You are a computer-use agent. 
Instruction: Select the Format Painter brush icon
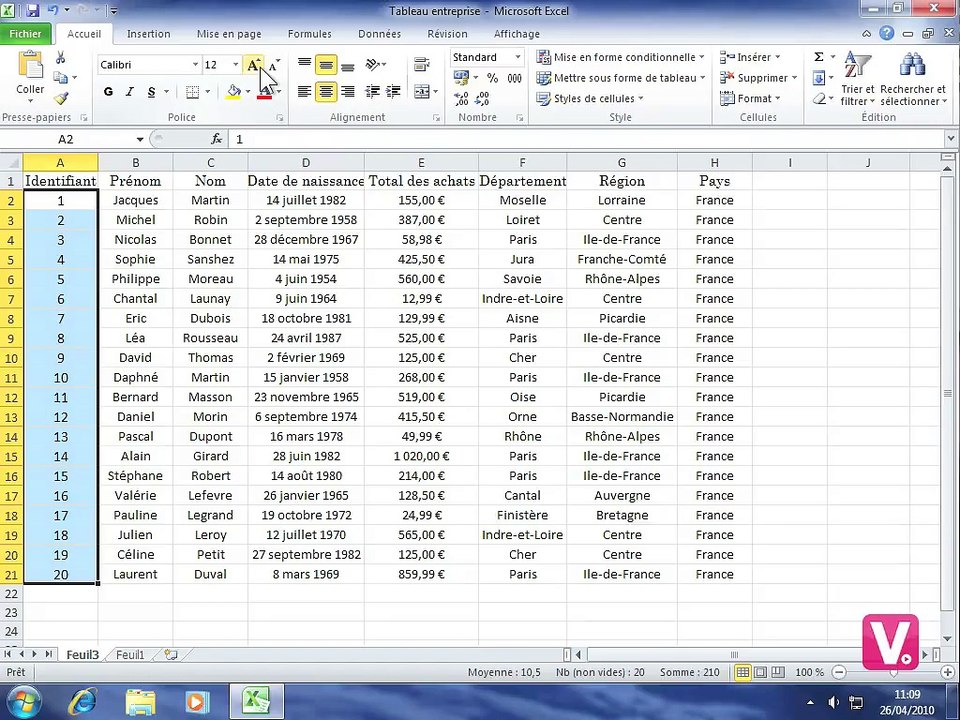pos(61,98)
